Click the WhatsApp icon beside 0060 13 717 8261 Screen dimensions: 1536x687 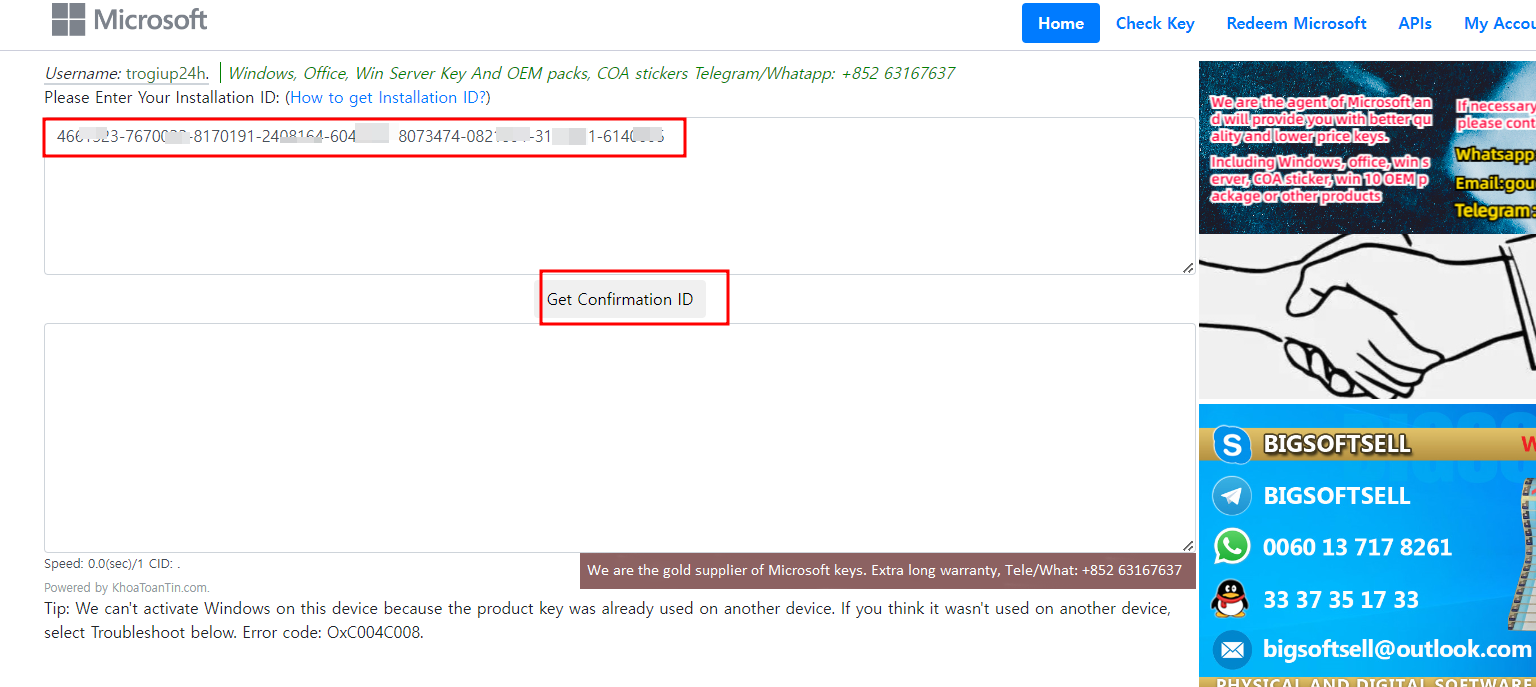(1232, 547)
